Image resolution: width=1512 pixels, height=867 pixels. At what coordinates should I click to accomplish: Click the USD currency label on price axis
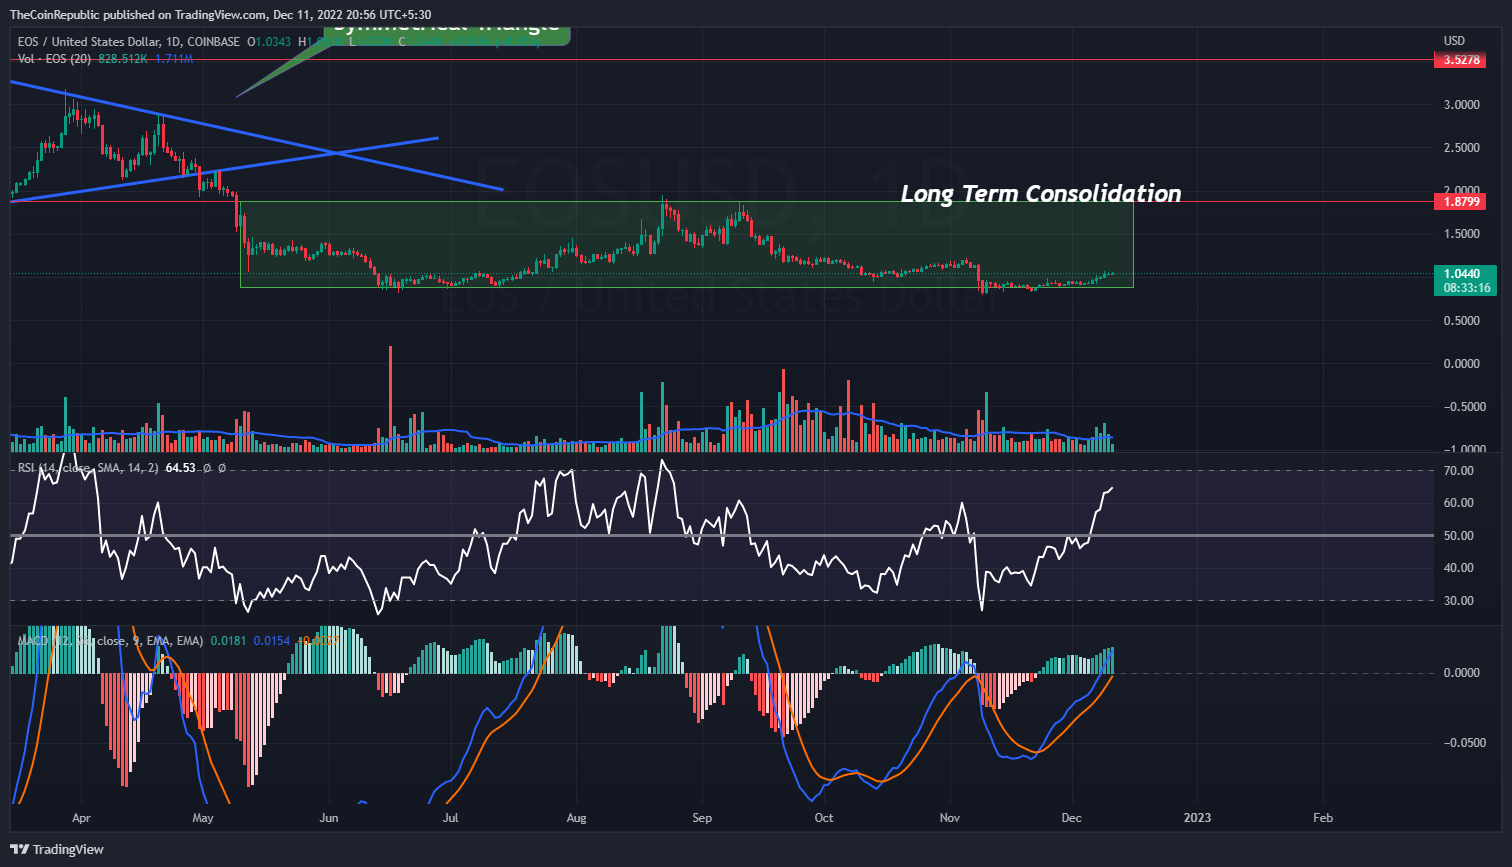point(1454,41)
